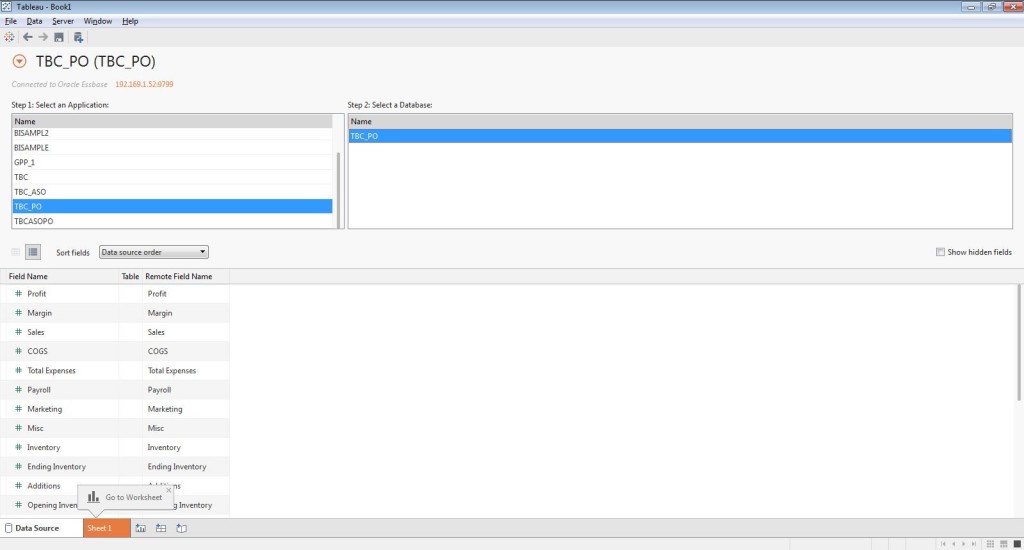Select the Total Expenses field name
This screenshot has width=1024, height=550.
pyautogui.click(x=52, y=370)
